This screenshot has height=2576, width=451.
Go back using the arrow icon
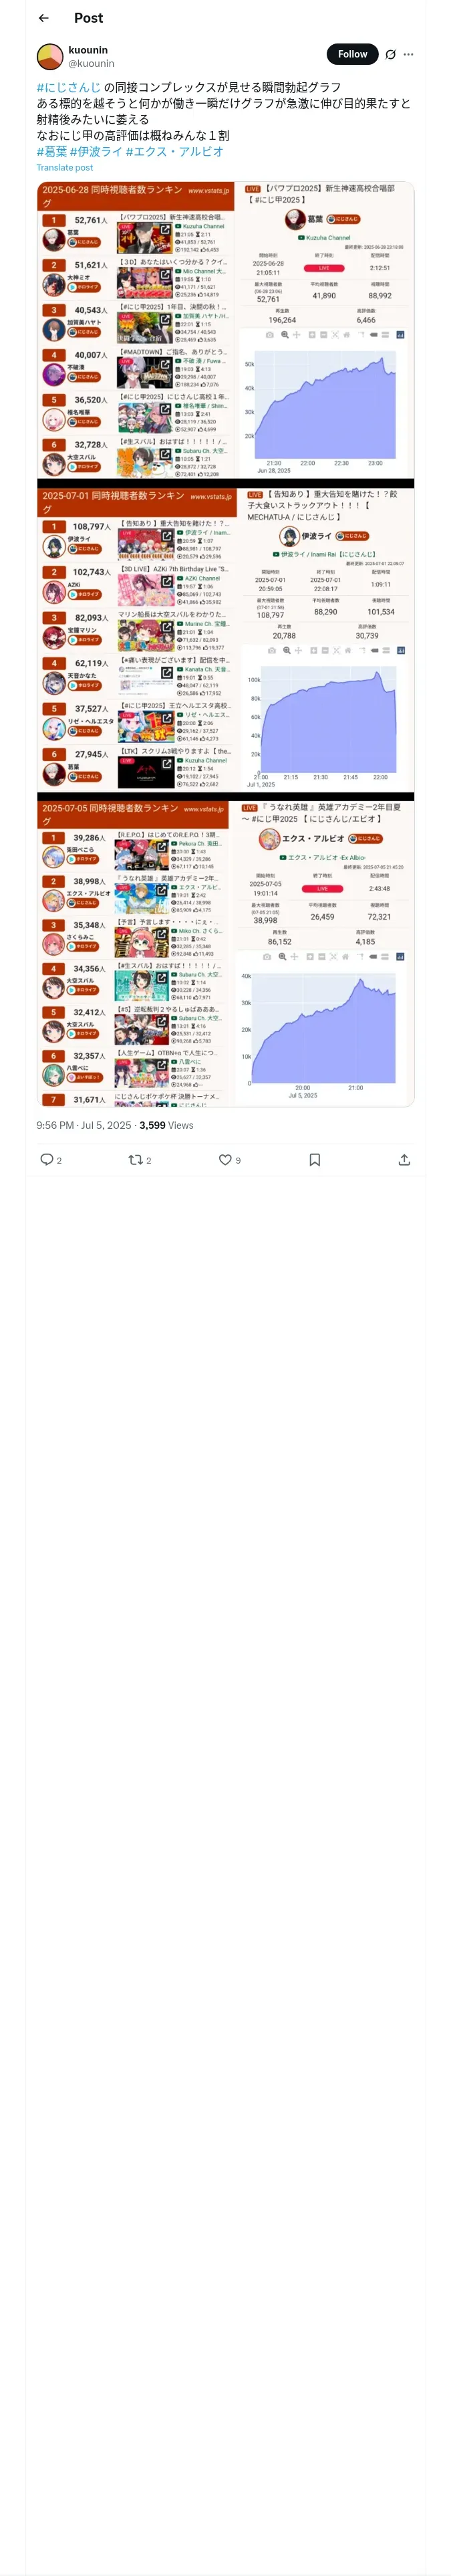click(x=43, y=18)
